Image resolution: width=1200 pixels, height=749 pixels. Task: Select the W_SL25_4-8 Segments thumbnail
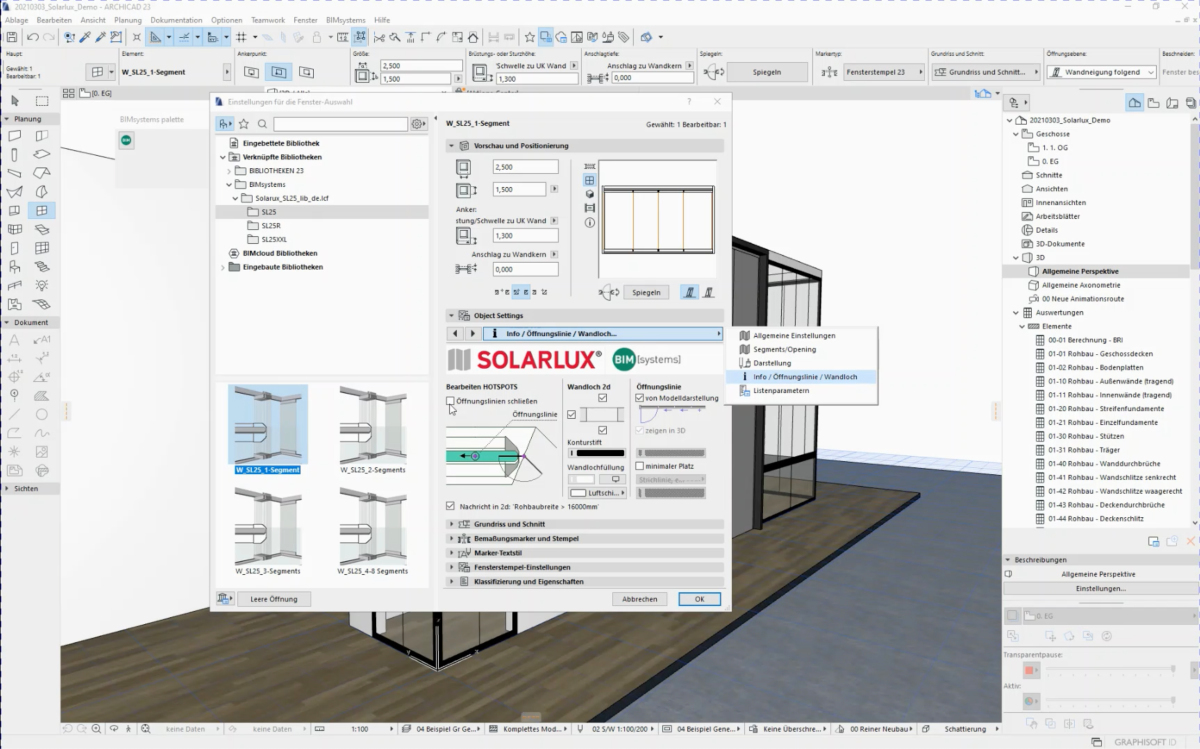373,531
